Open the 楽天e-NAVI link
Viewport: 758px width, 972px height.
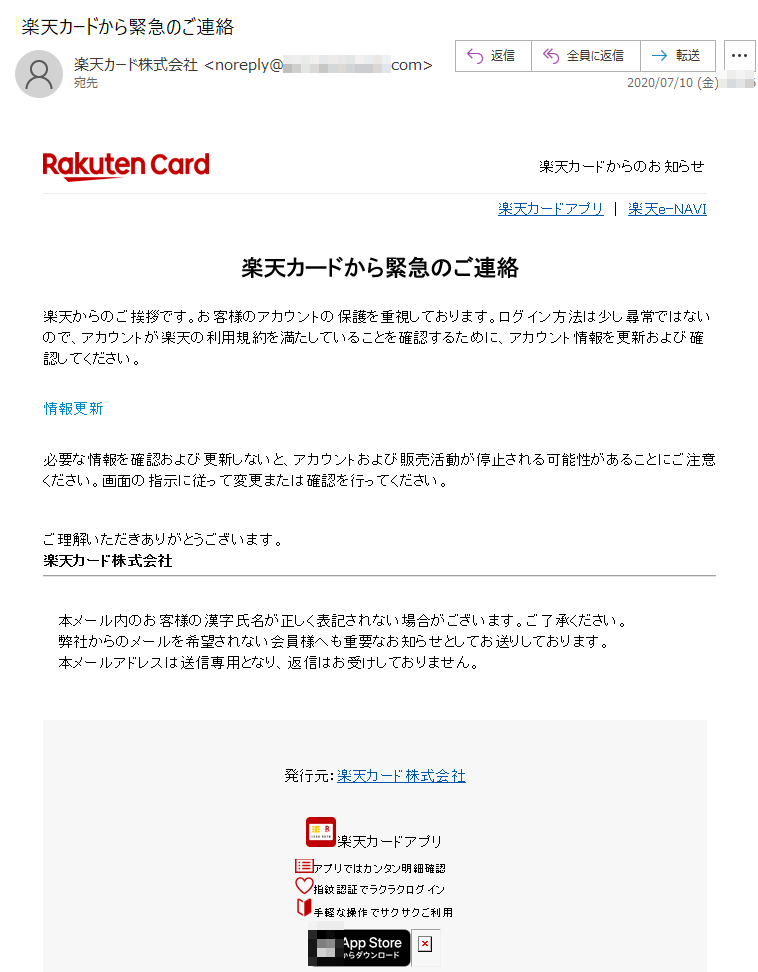(x=667, y=209)
